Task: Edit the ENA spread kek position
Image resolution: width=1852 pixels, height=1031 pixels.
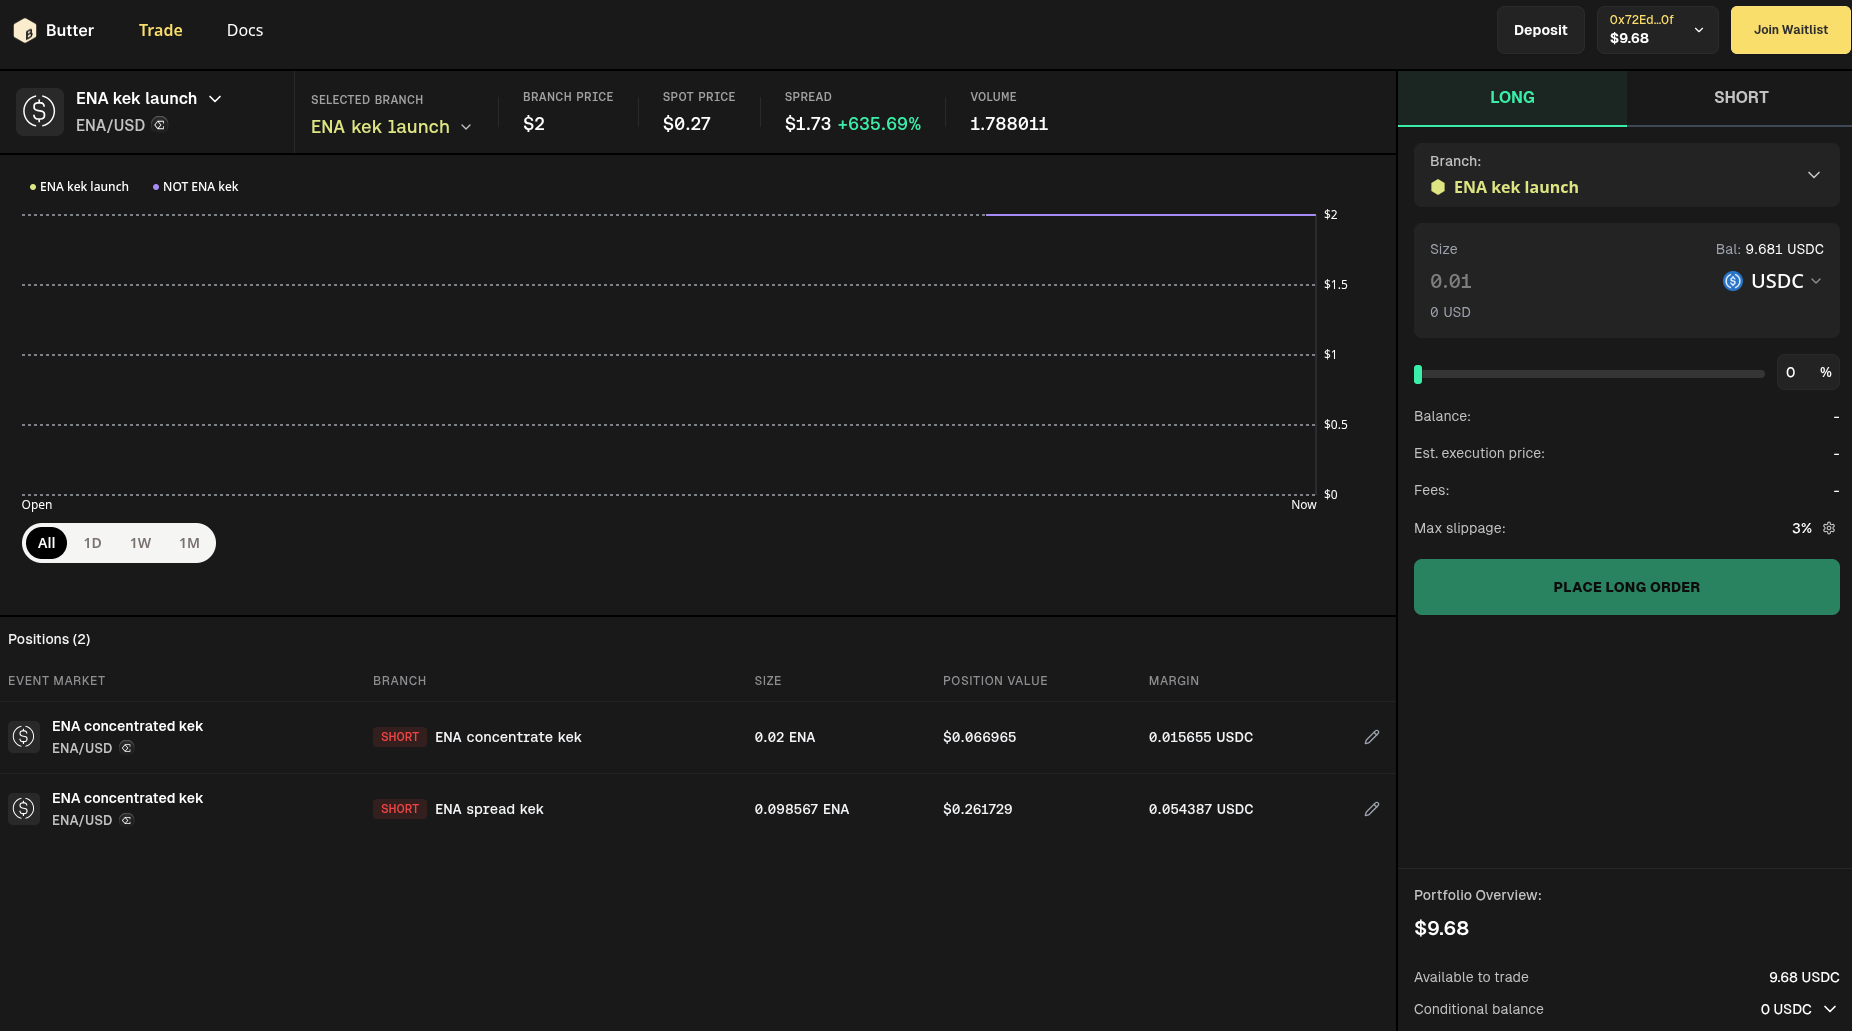Action: tap(1372, 809)
